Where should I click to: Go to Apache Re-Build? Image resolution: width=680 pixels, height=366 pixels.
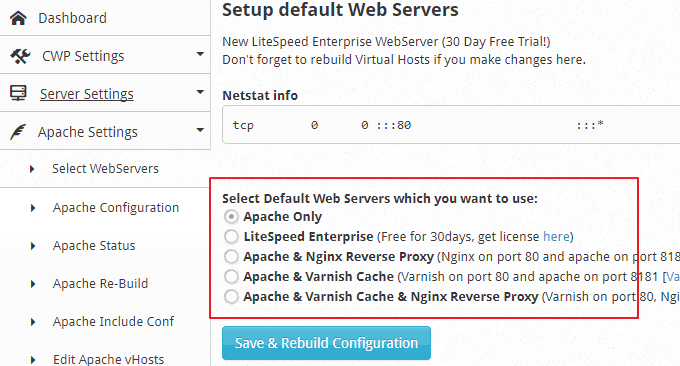pyautogui.click(x=100, y=284)
